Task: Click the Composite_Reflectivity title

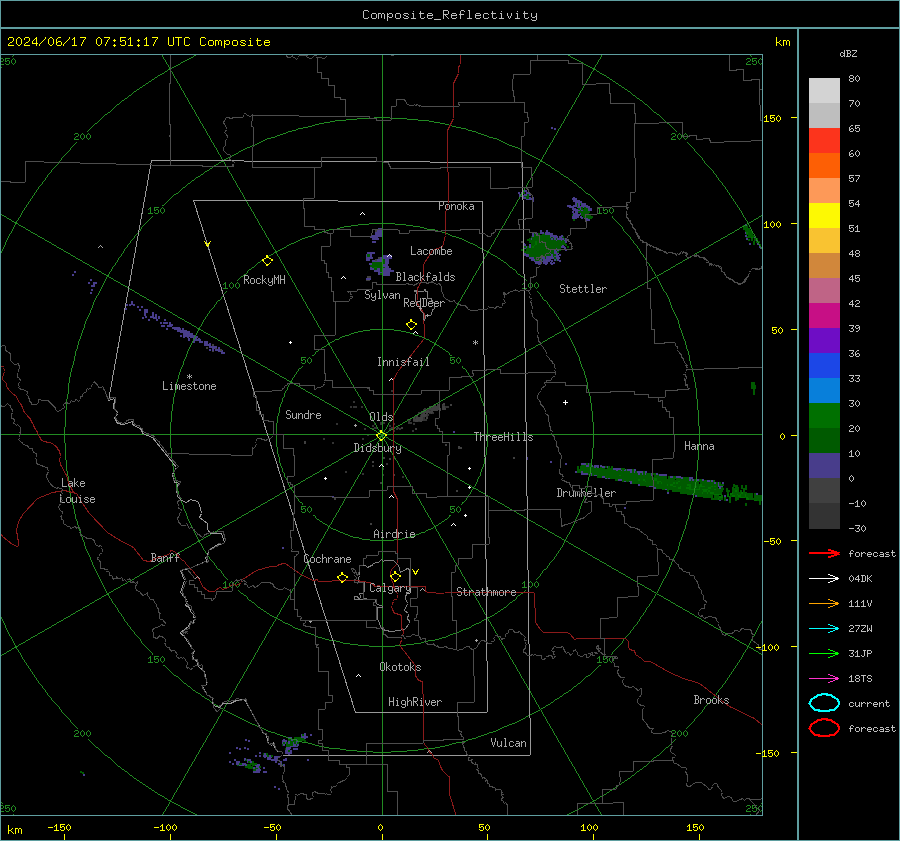Action: click(x=450, y=15)
